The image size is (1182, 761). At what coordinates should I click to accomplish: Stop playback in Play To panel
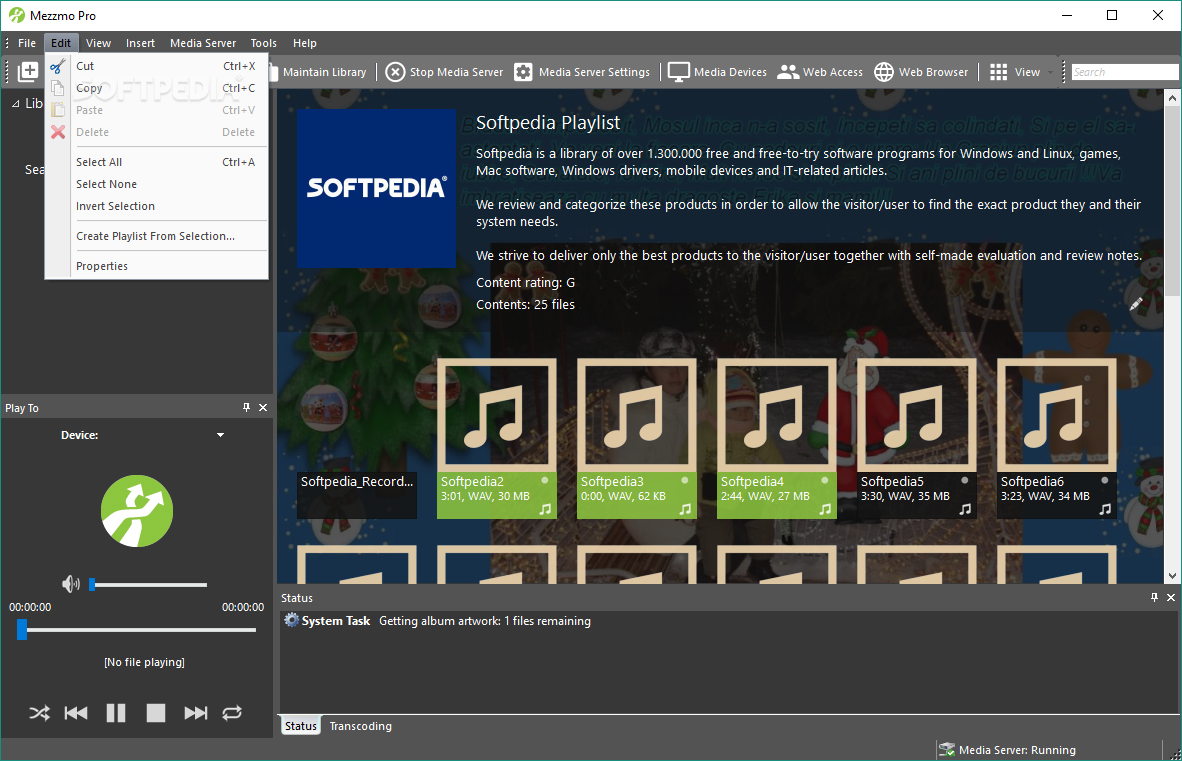[x=156, y=713]
